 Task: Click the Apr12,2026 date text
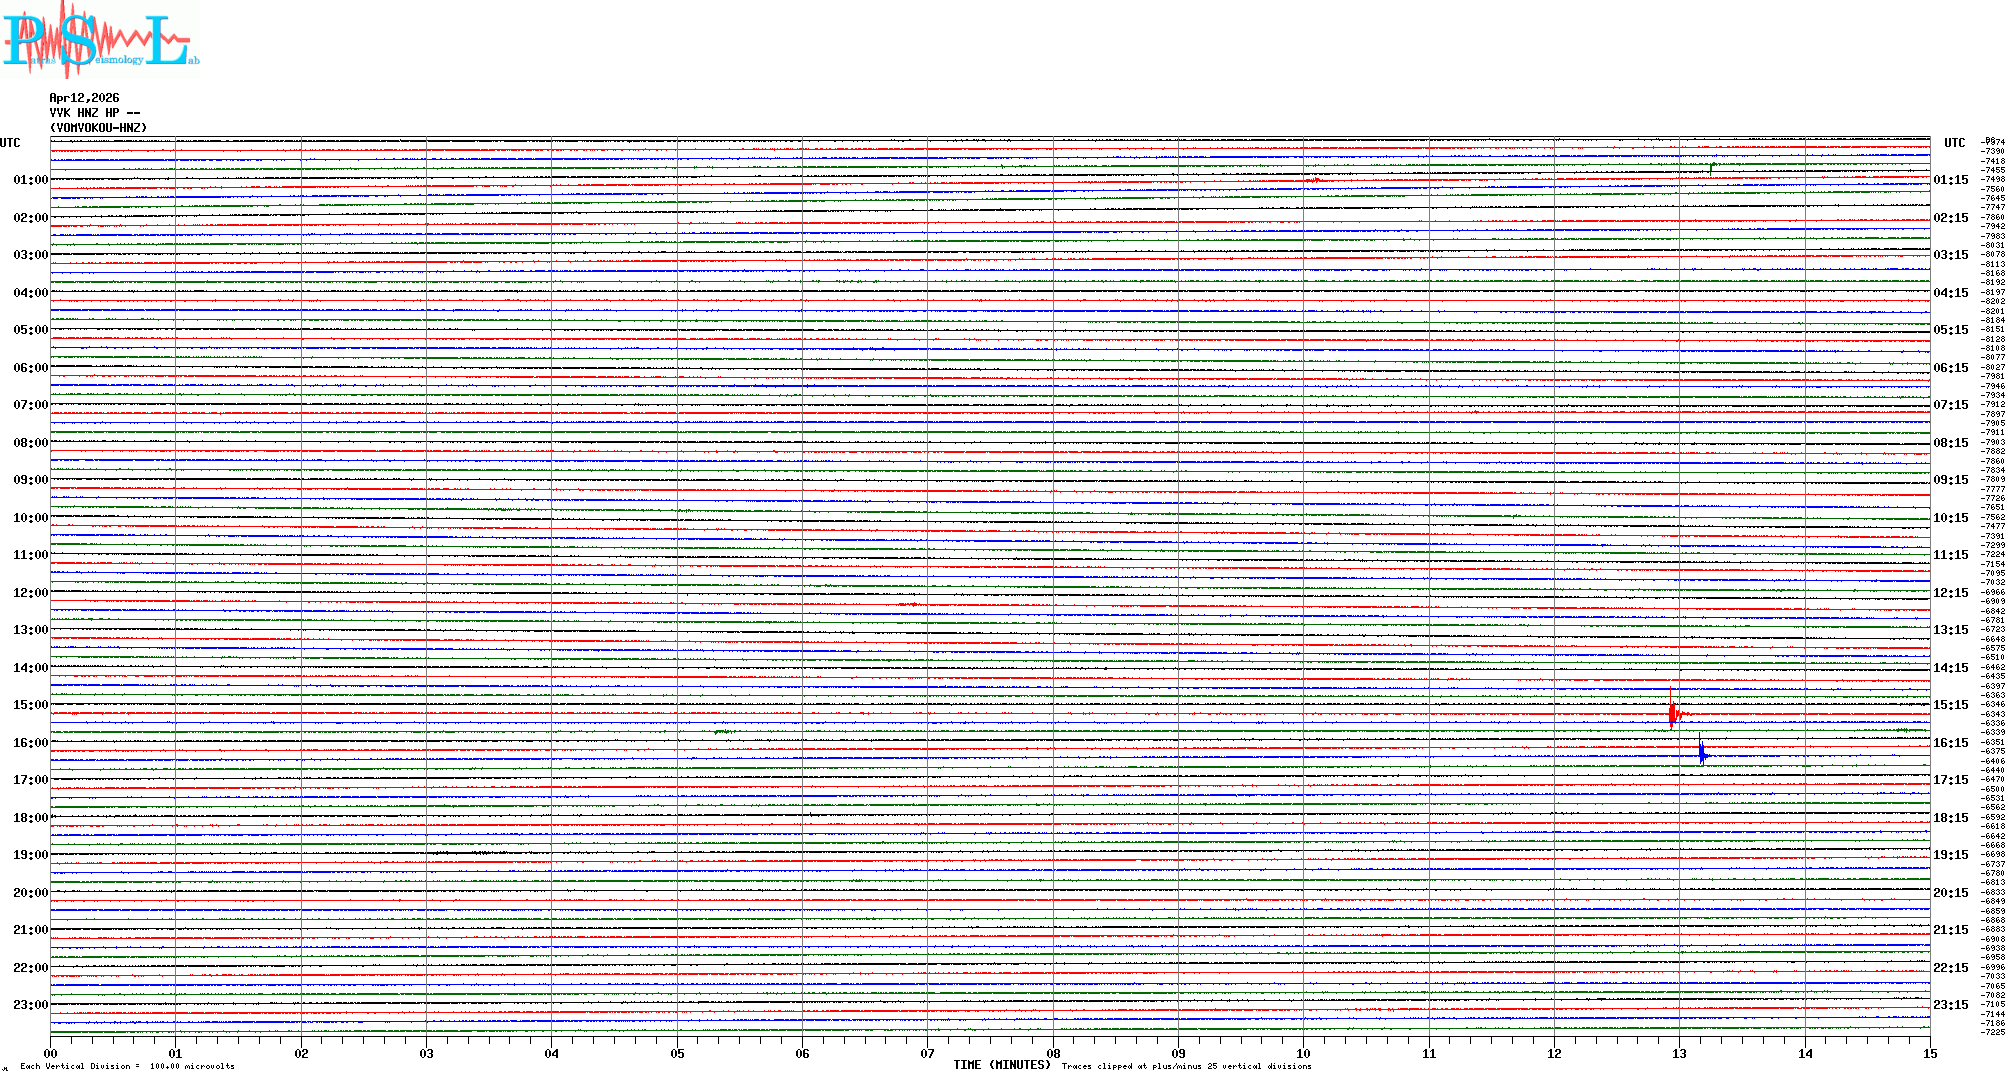tap(84, 98)
